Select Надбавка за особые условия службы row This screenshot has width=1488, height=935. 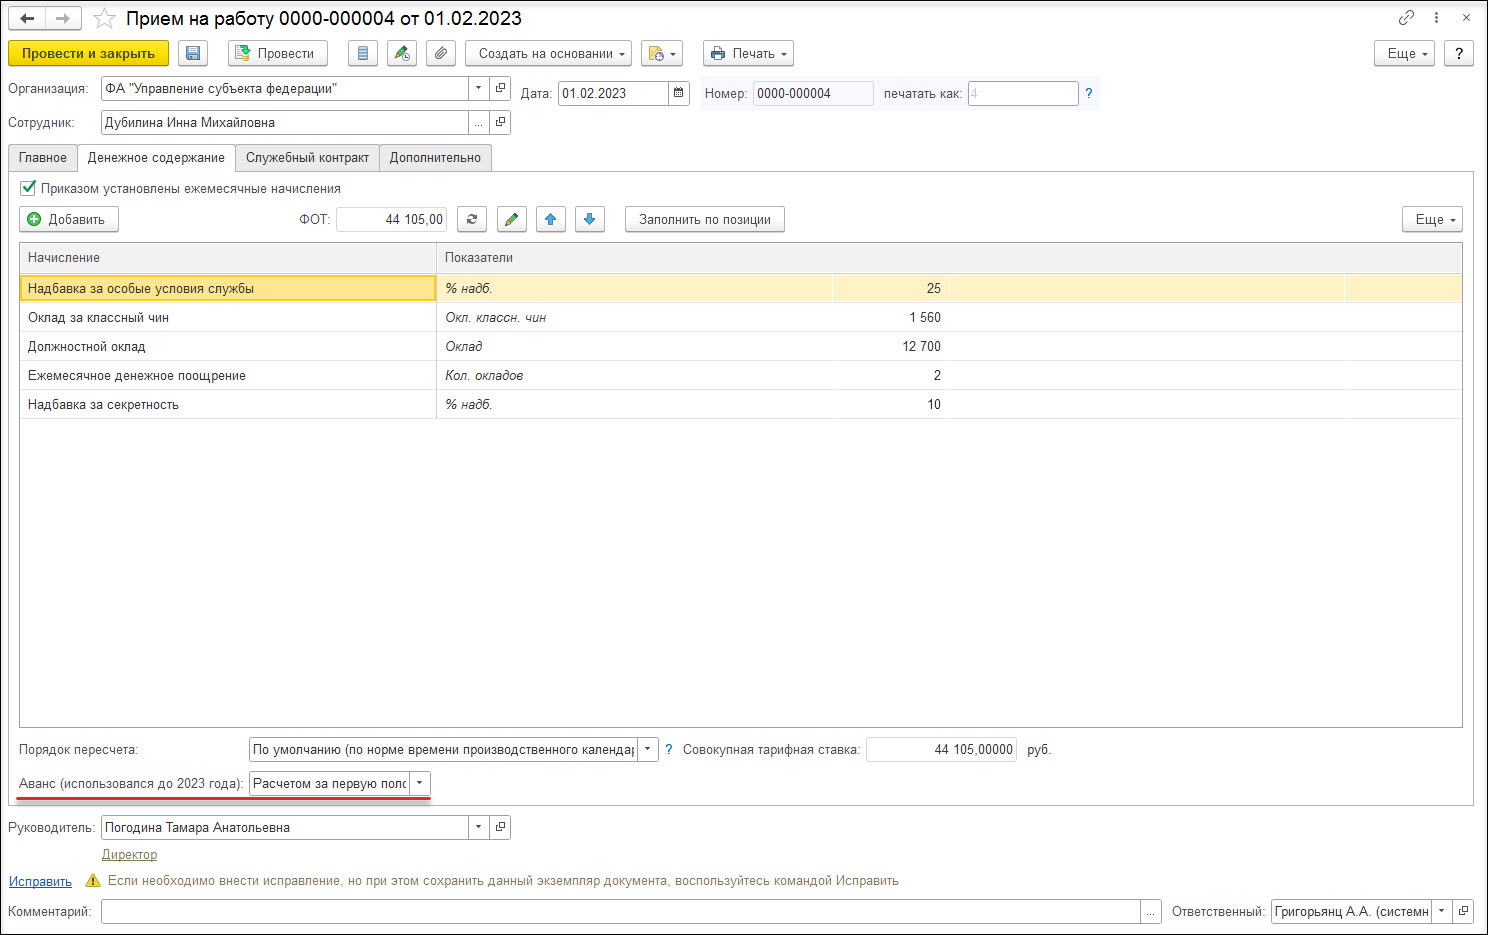(x=740, y=288)
